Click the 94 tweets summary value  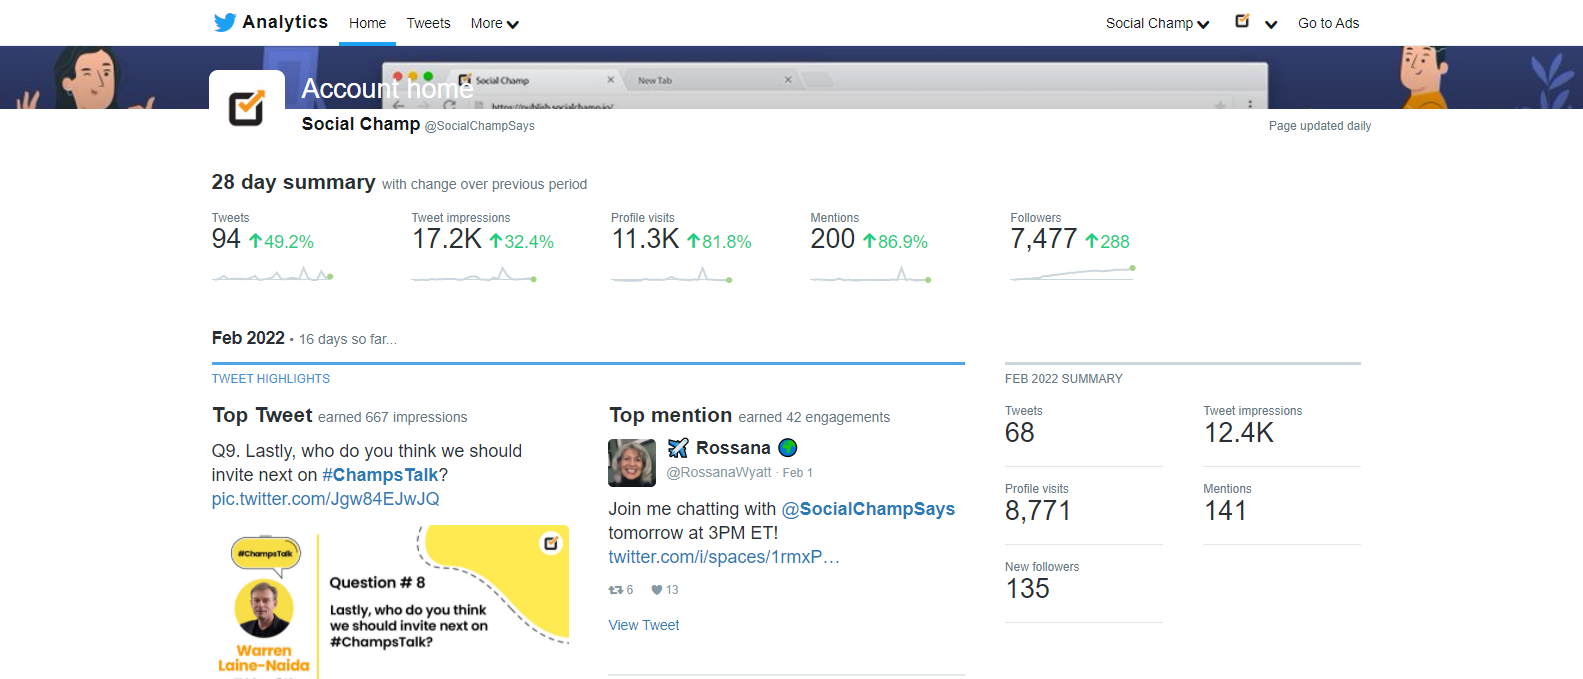226,239
